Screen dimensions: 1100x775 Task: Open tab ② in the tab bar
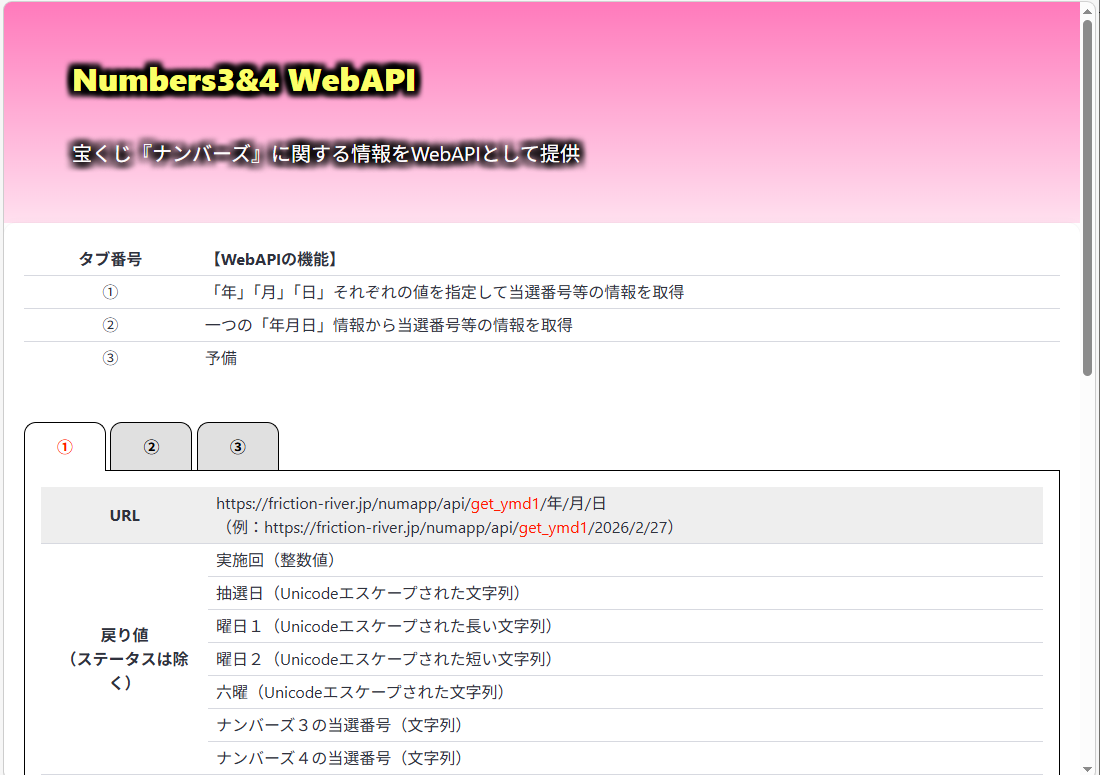(151, 447)
